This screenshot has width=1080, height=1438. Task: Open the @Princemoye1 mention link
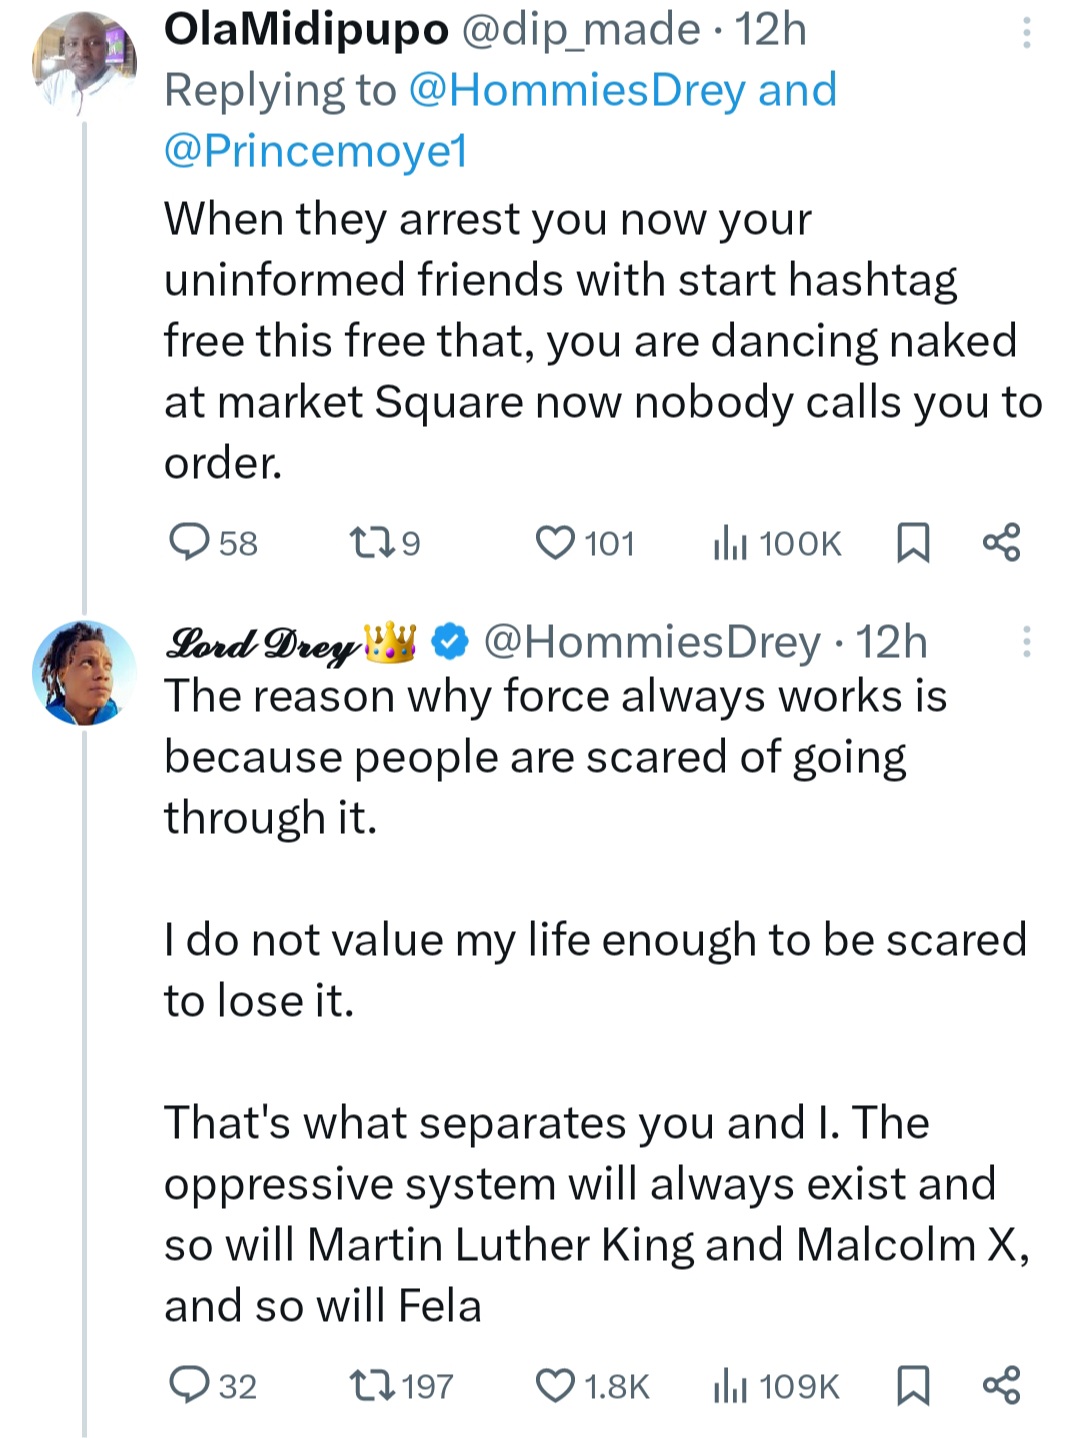click(316, 151)
